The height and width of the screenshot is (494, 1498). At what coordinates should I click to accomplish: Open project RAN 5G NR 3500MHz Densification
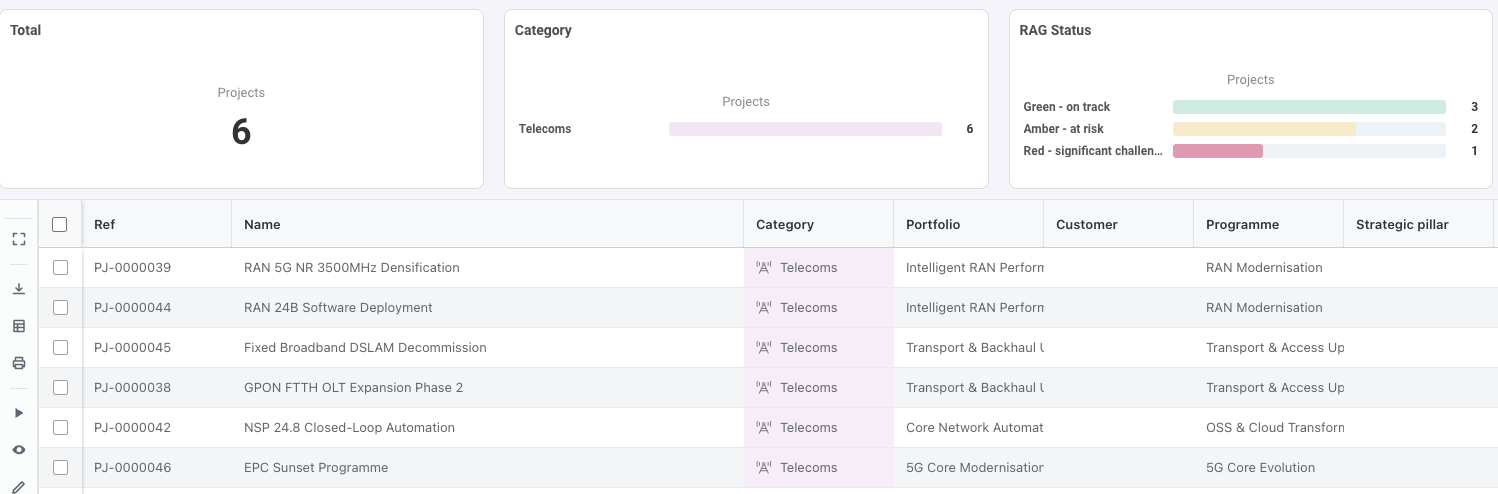coord(352,268)
